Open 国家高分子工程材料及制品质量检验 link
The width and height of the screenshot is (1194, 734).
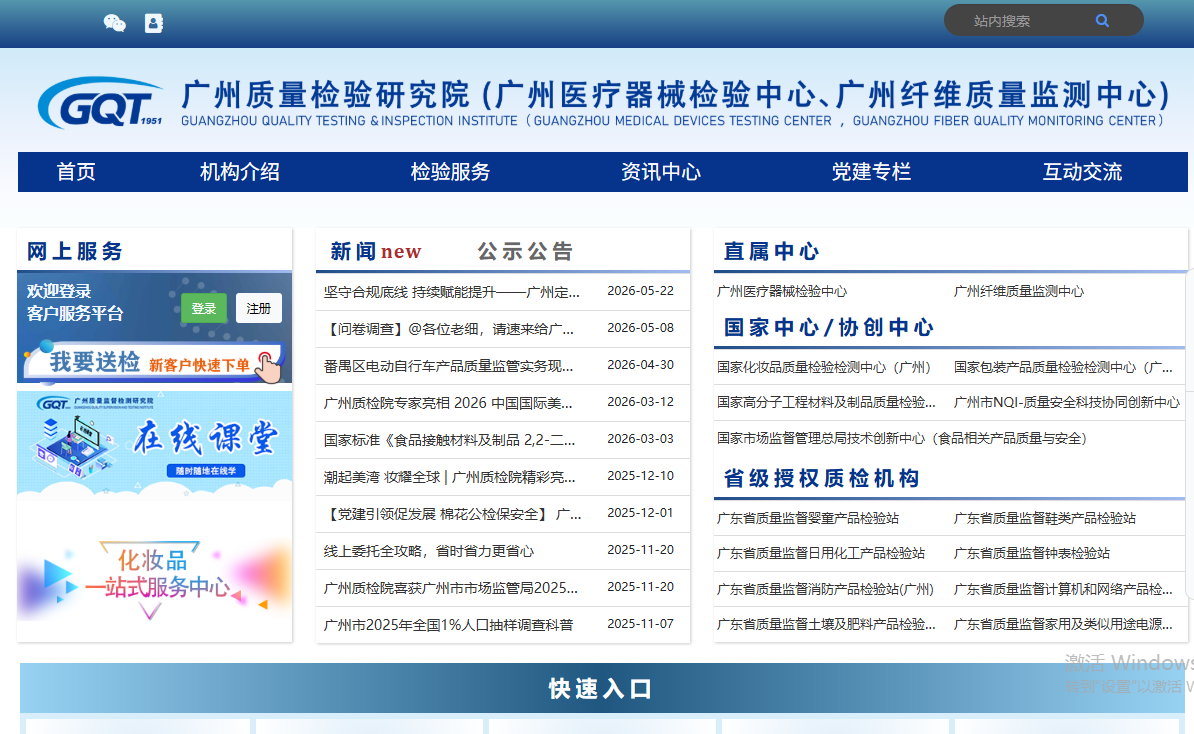826,402
